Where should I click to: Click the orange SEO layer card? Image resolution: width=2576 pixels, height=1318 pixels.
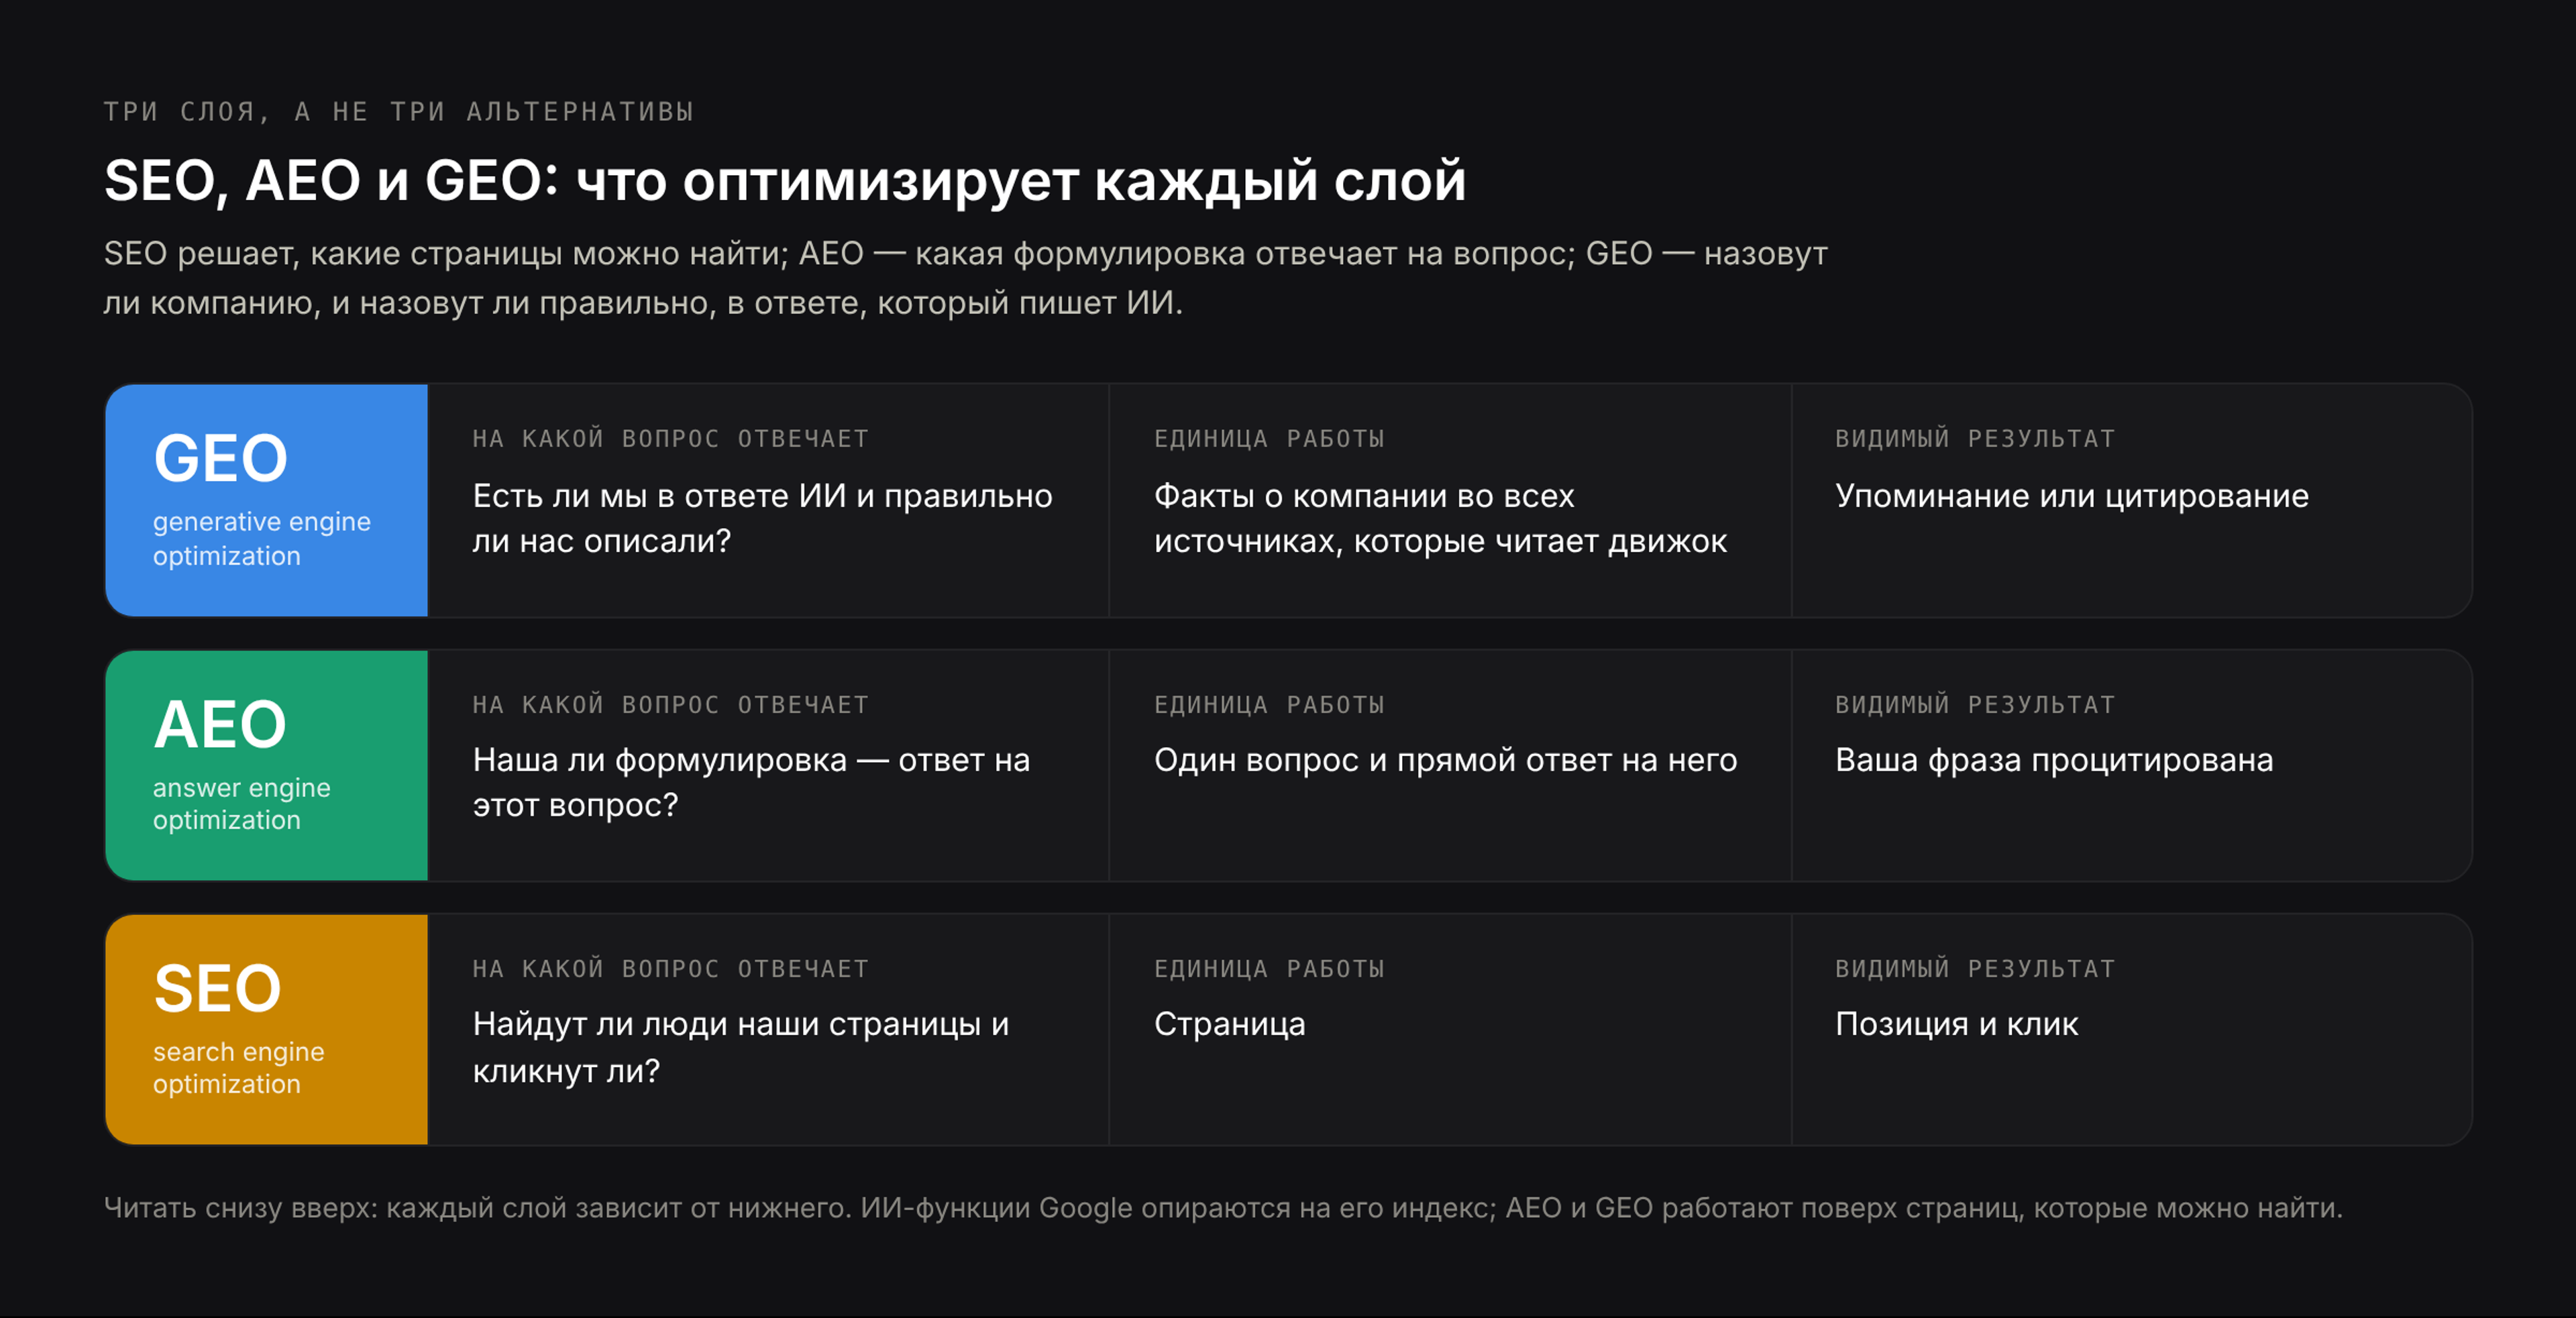click(x=267, y=1029)
